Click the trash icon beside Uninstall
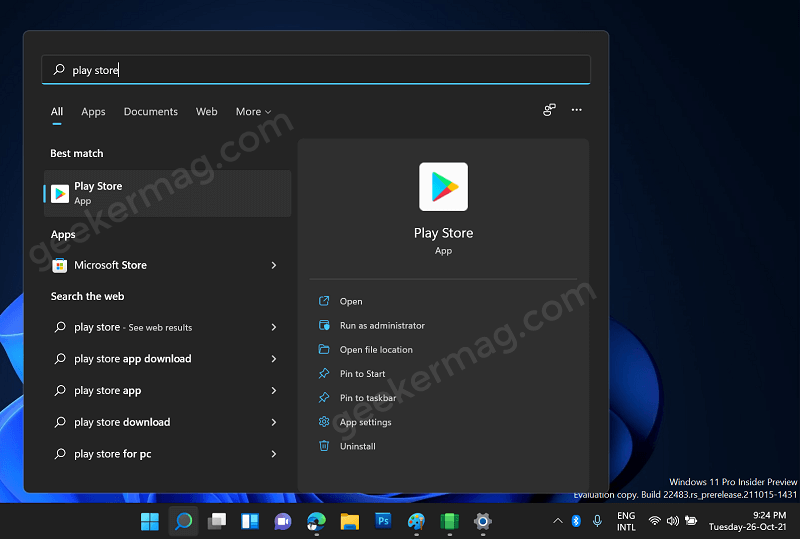This screenshot has height=539, width=800. click(324, 446)
